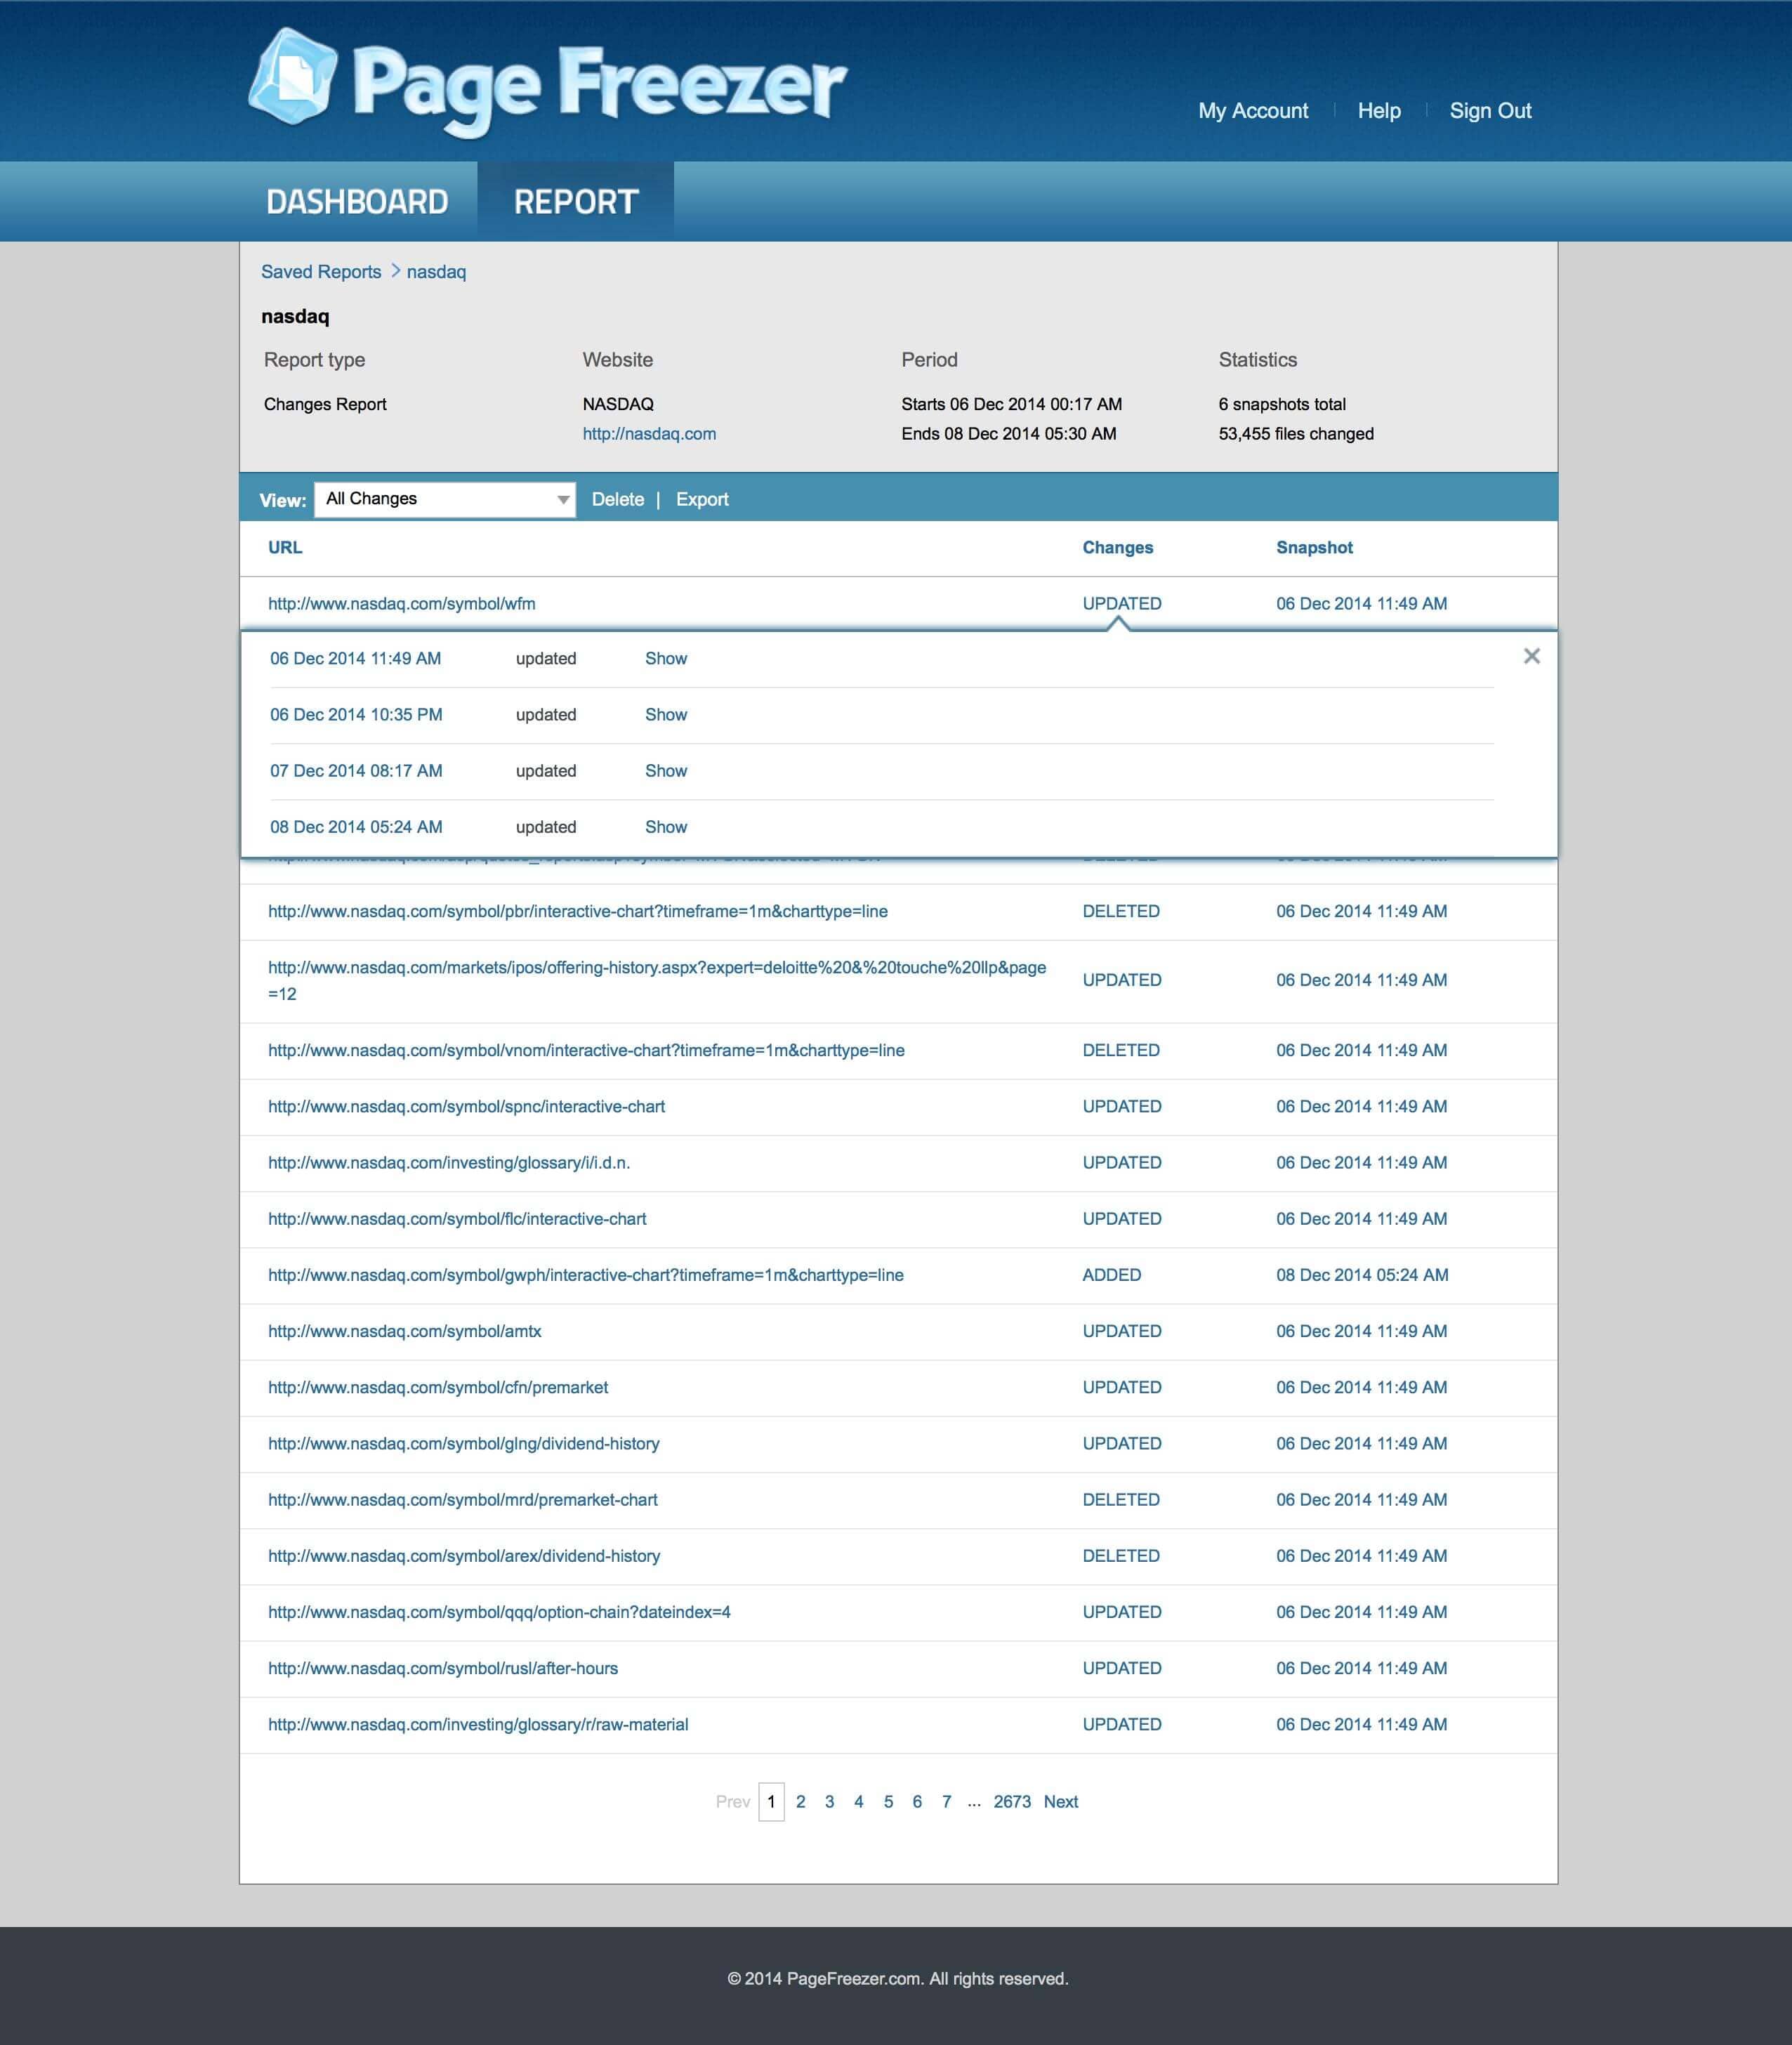
Task: Click DELETED status for vnom row
Action: click(1121, 1051)
